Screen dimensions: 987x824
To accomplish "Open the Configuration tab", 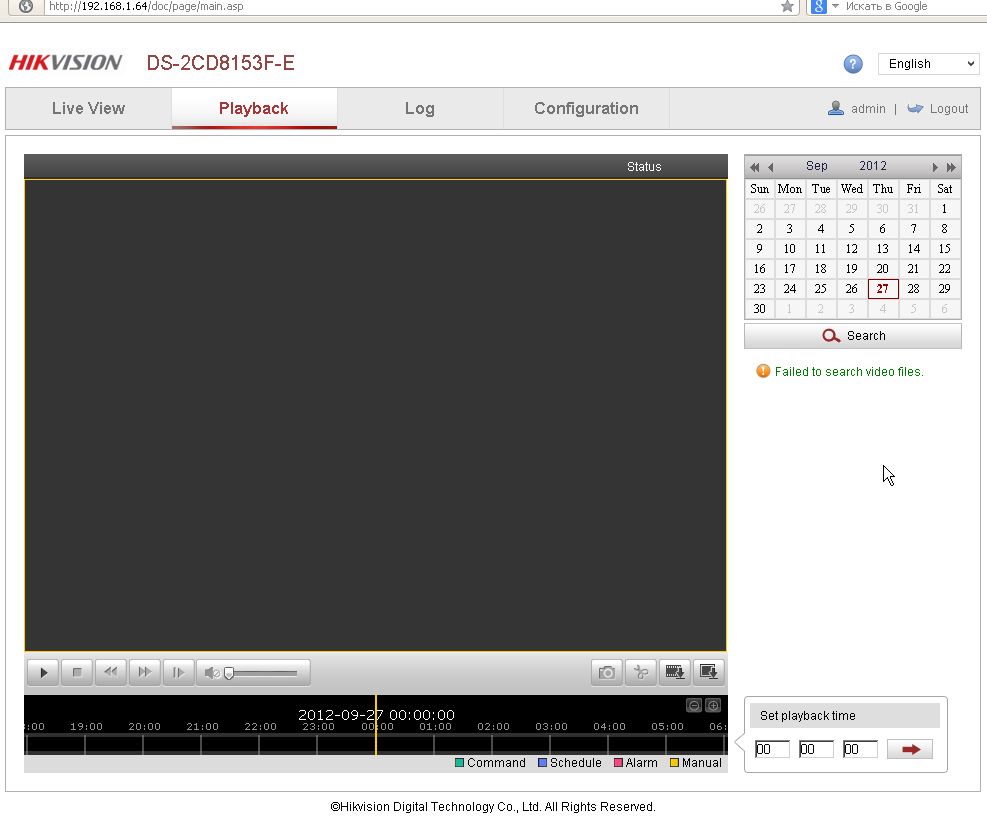I will coord(586,108).
